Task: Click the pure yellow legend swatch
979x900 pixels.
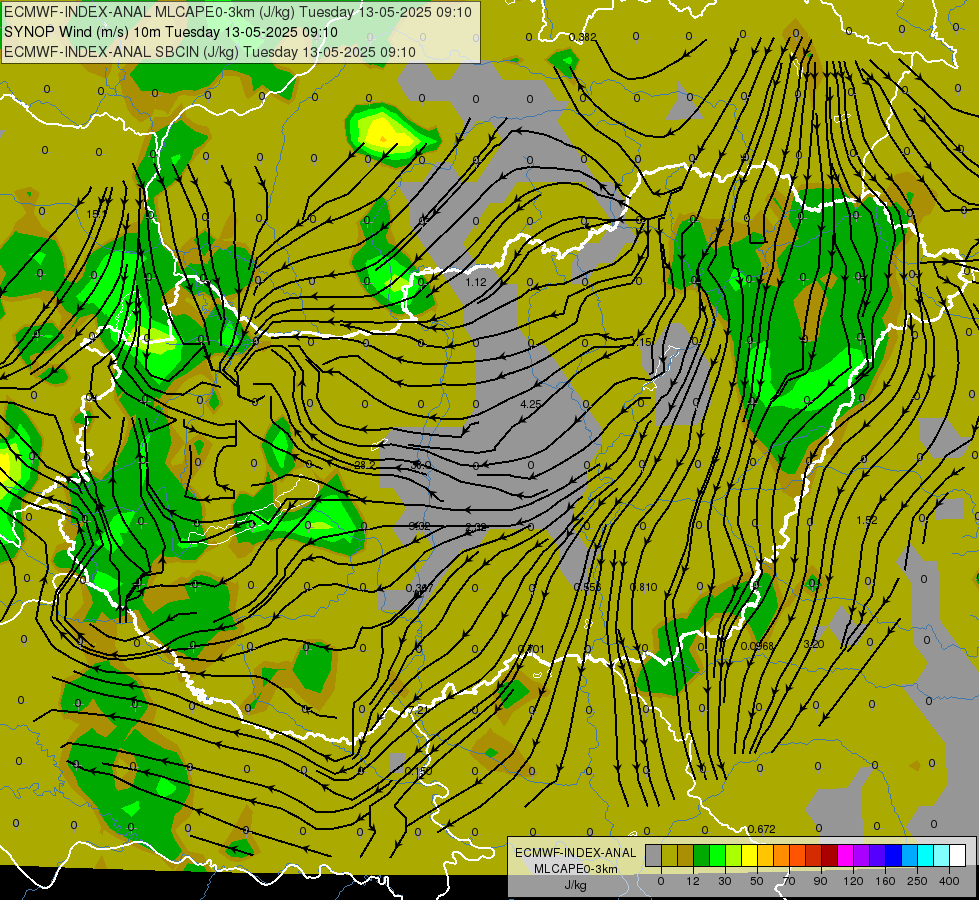Action: pyautogui.click(x=750, y=855)
